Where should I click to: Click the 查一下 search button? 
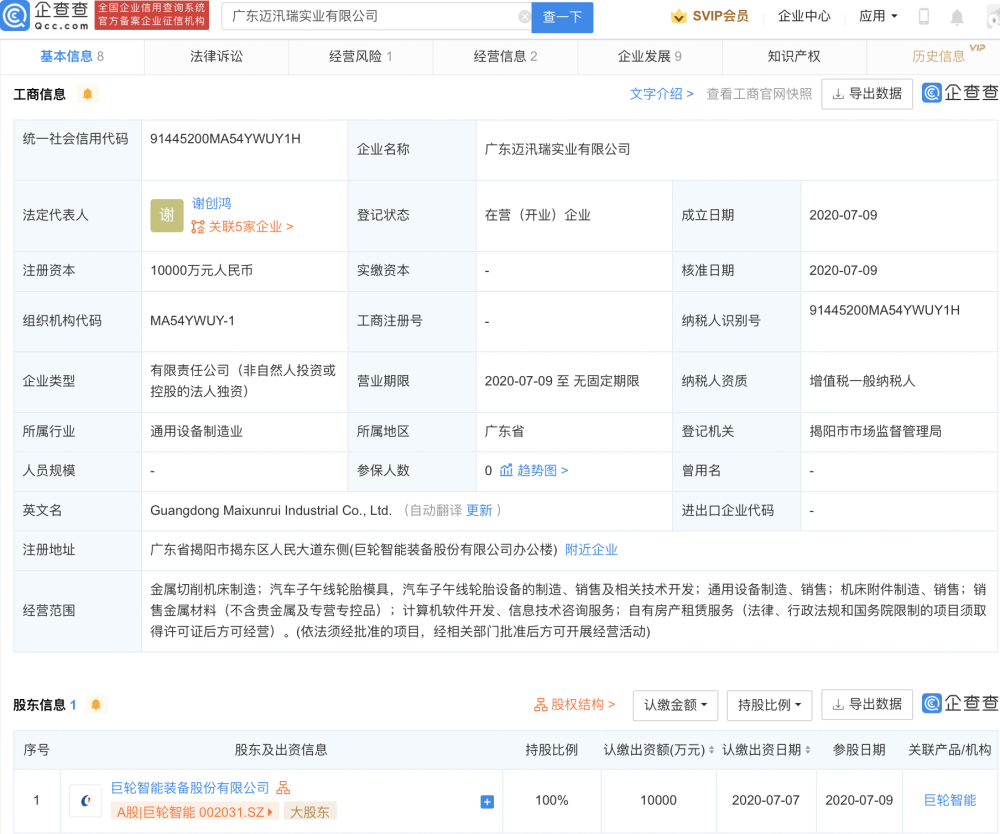[x=562, y=17]
